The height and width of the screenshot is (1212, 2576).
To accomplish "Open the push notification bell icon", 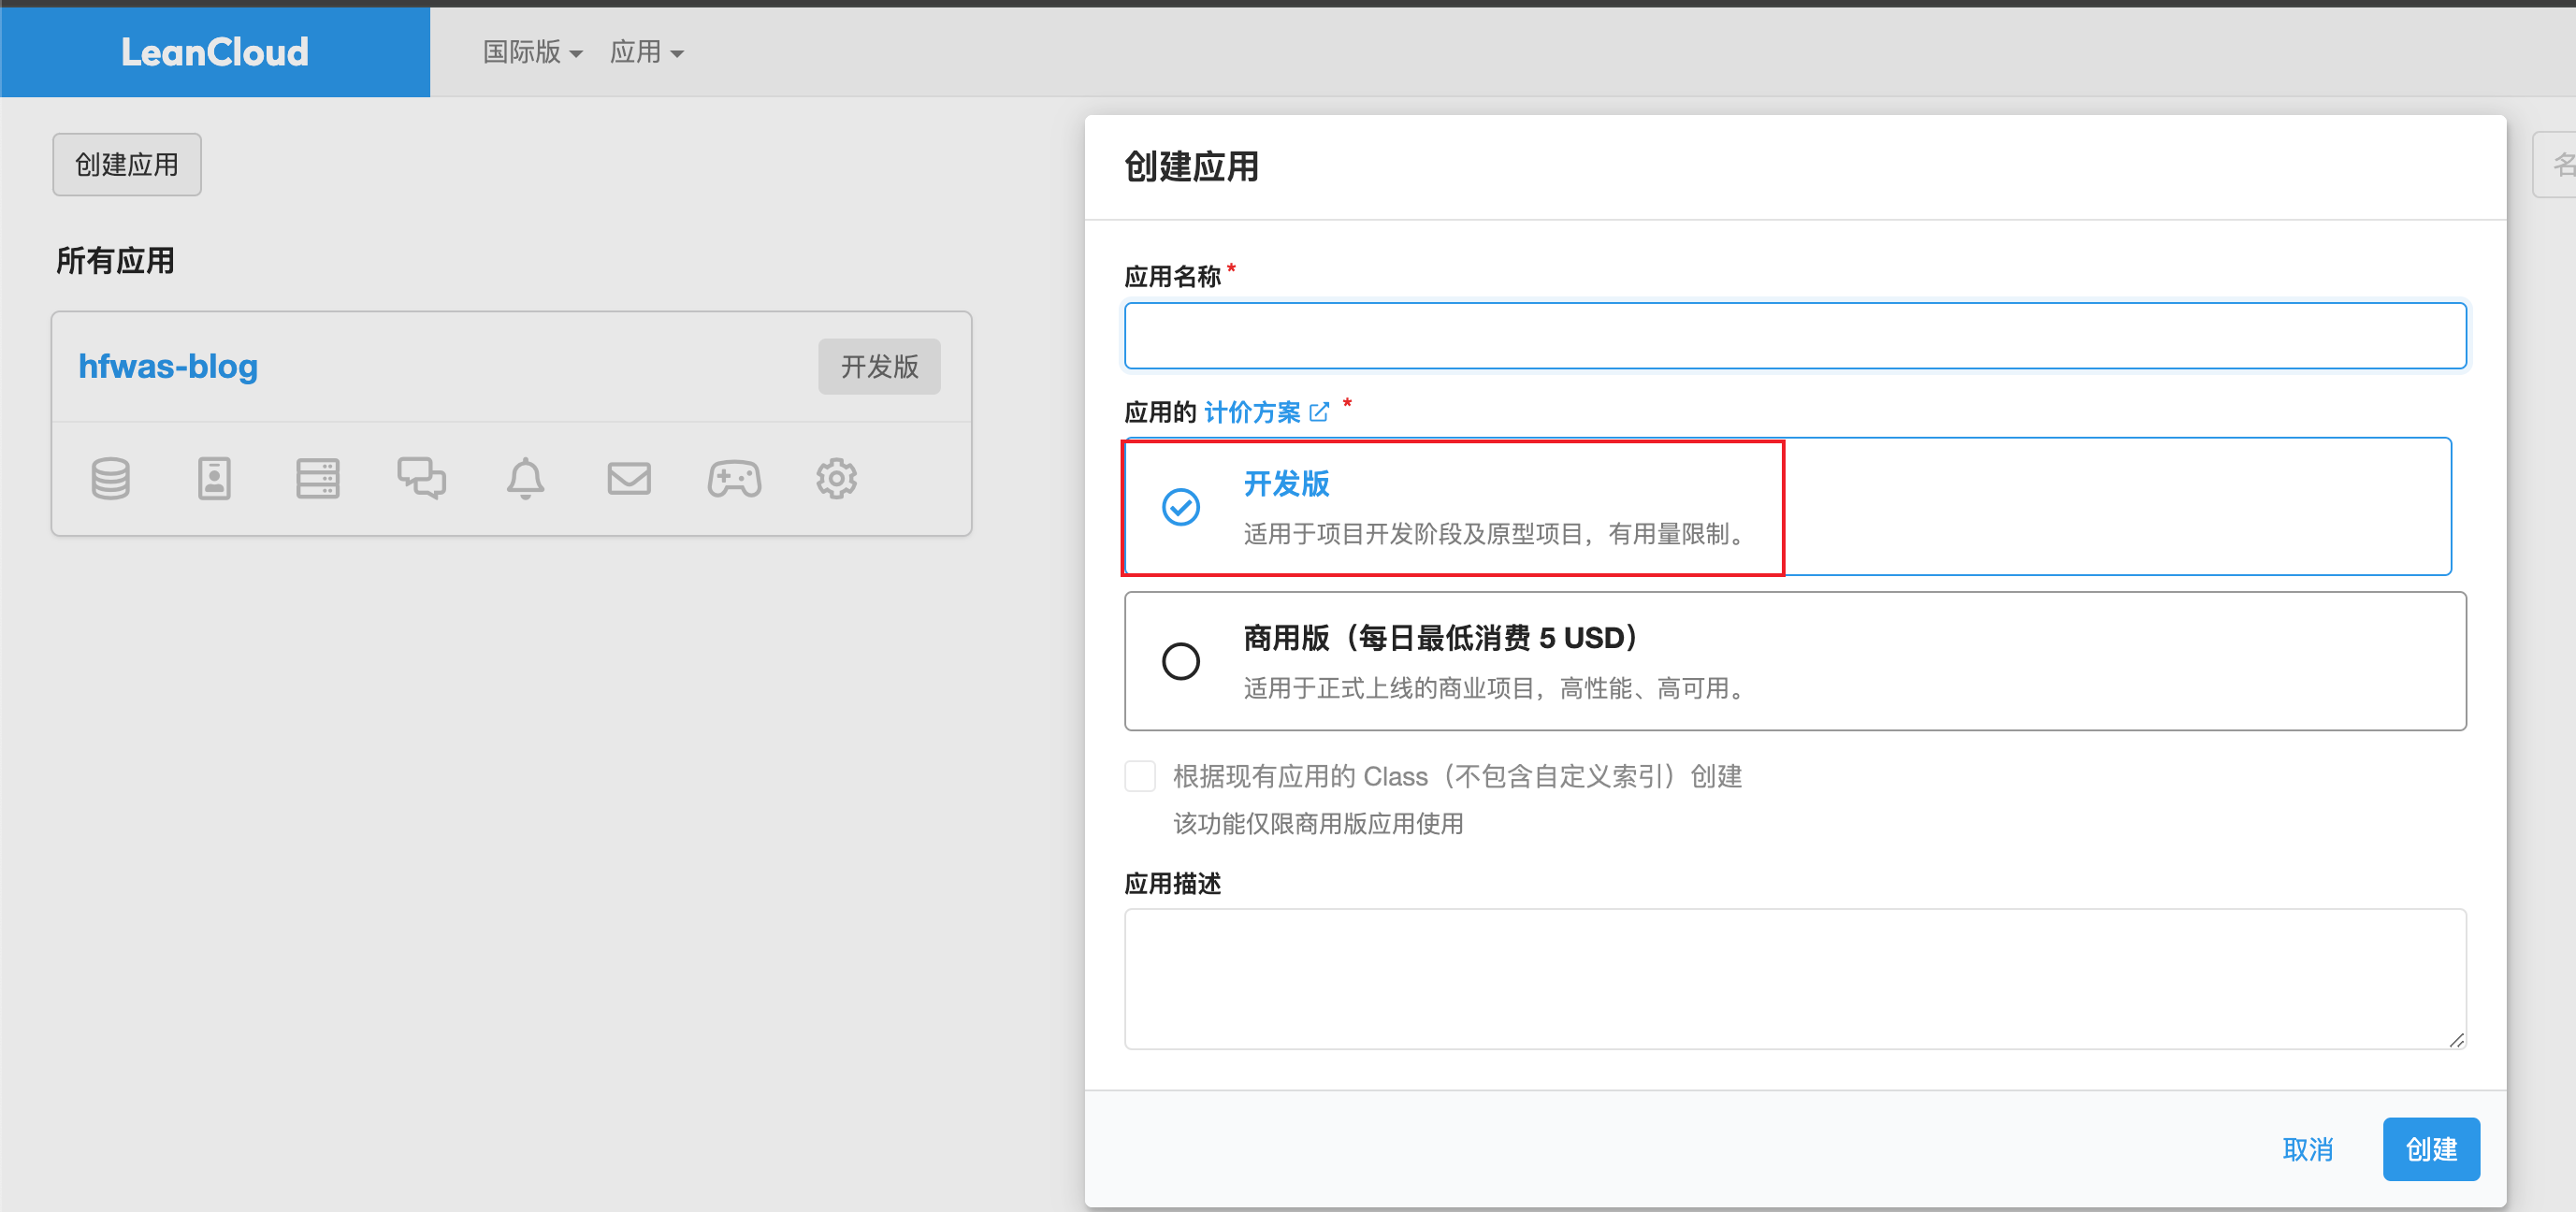I will pyautogui.click(x=525, y=479).
